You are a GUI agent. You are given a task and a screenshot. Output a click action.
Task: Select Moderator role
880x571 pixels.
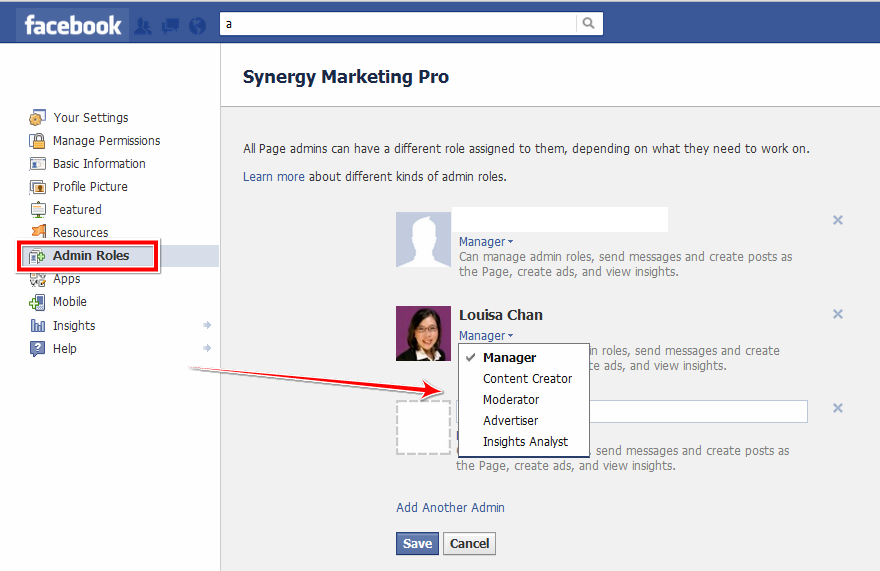tap(524, 399)
